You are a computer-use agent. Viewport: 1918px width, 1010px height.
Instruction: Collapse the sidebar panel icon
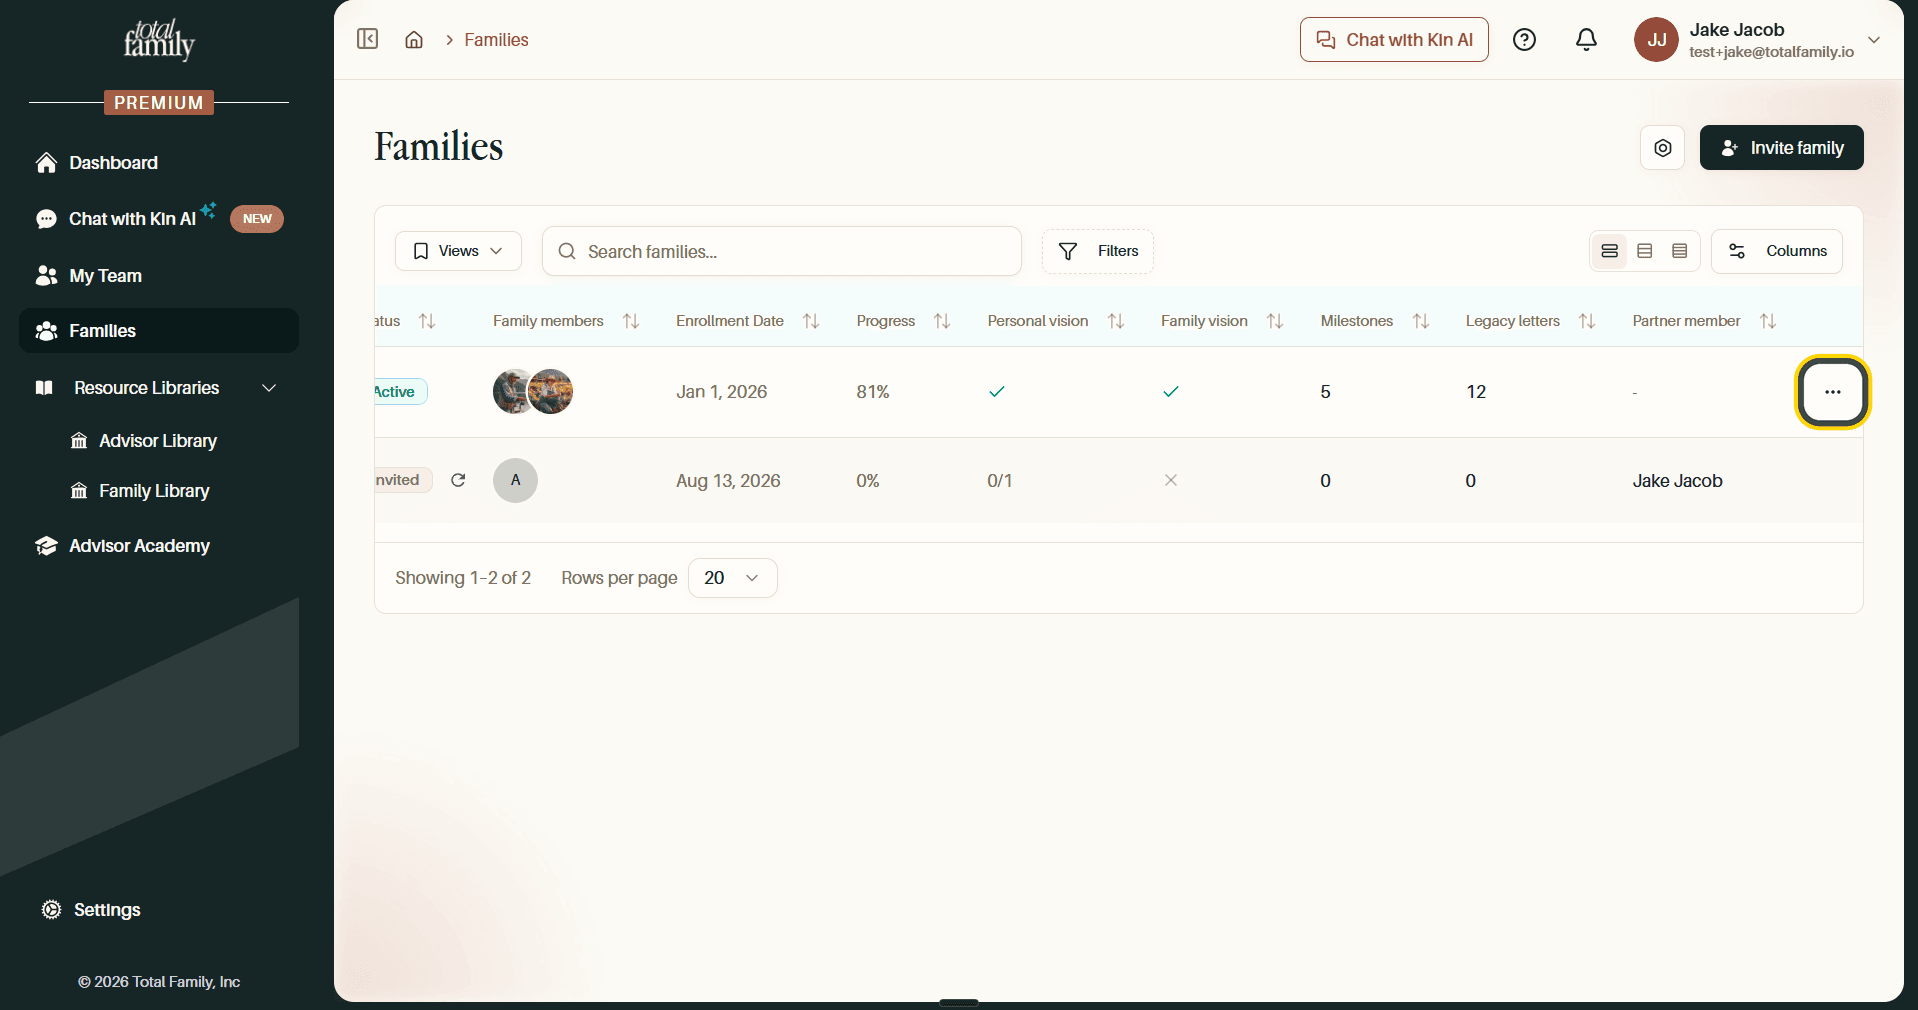click(x=368, y=39)
